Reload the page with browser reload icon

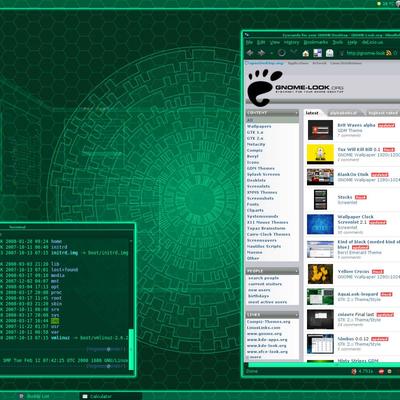(282, 53)
